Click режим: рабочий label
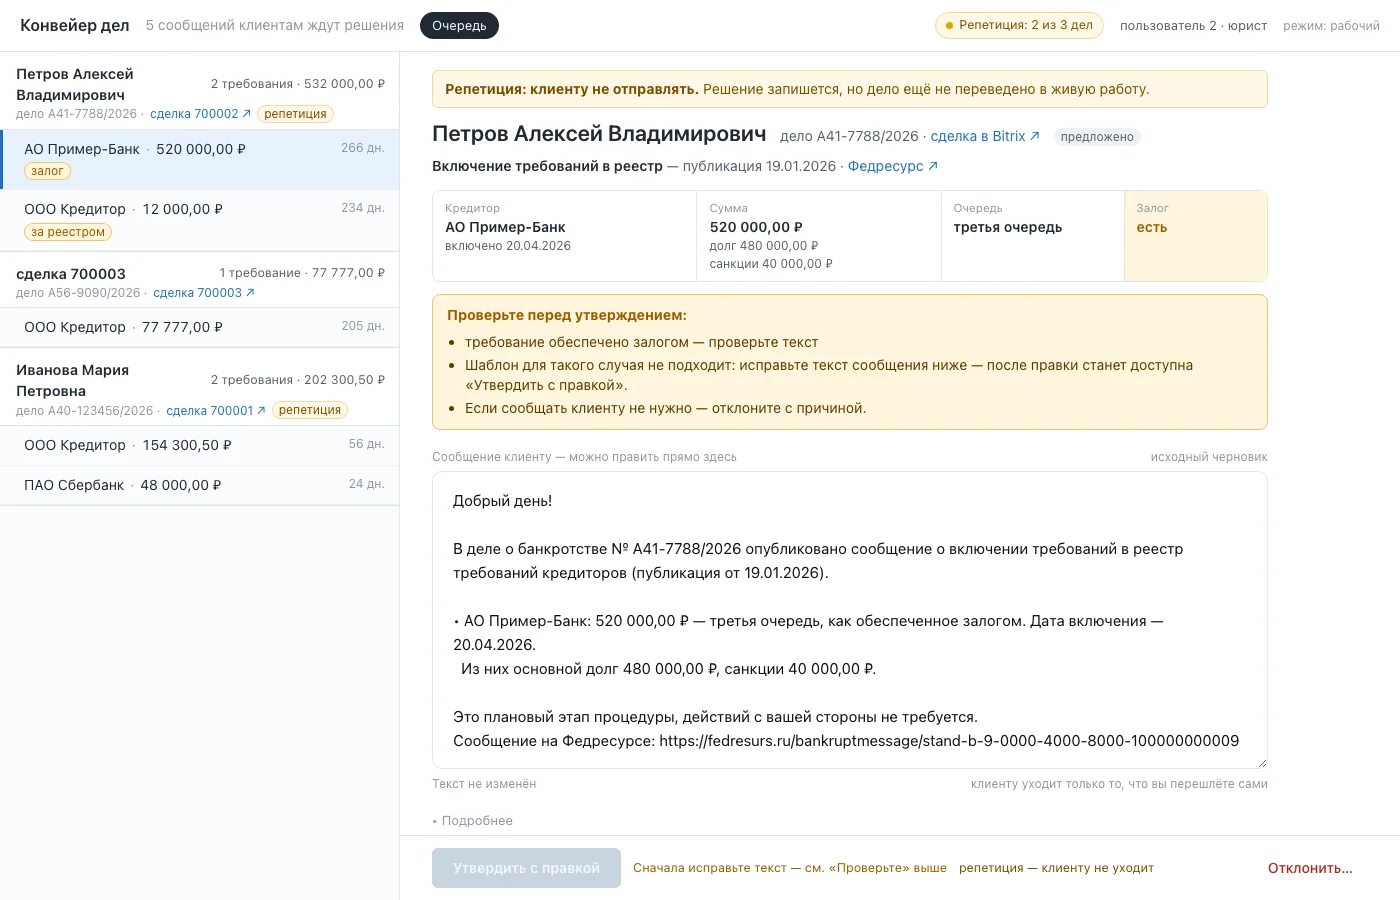 [x=1331, y=26]
